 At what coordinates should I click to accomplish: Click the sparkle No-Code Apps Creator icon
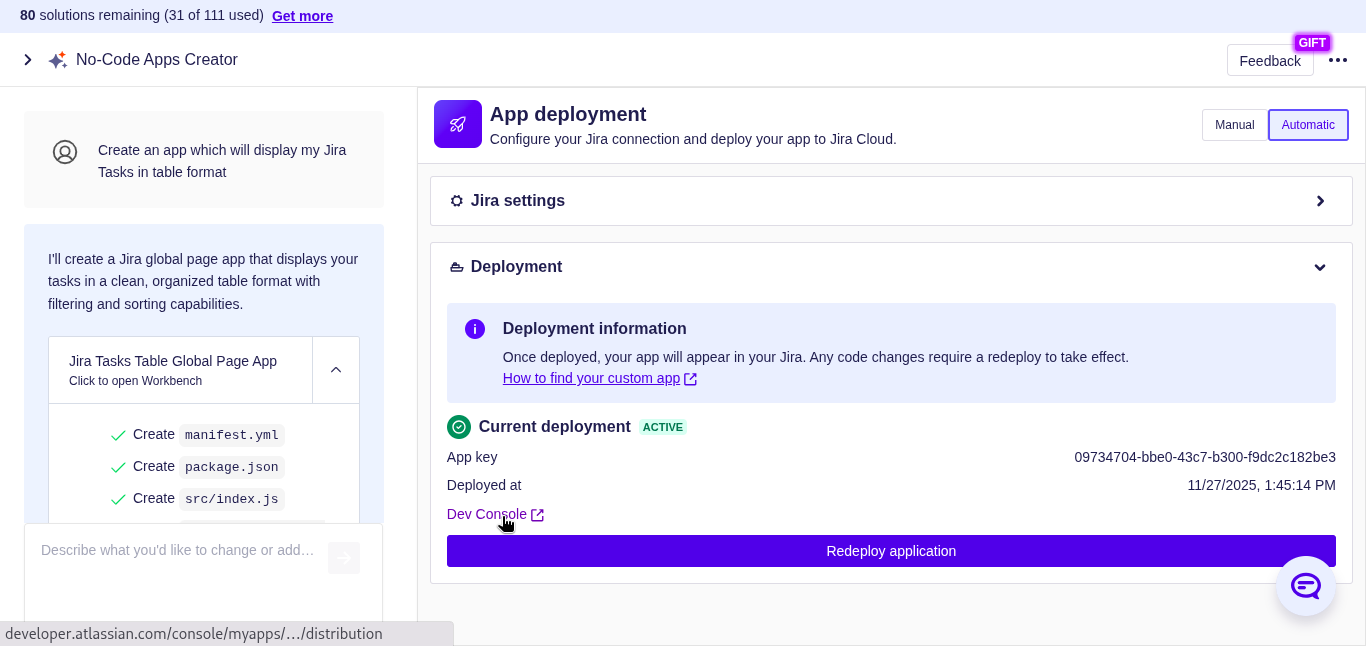(57, 60)
